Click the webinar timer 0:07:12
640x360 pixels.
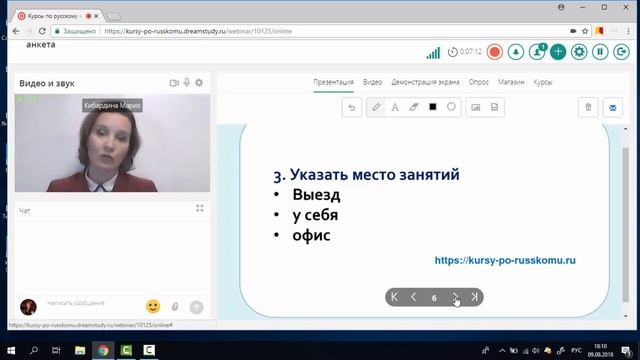(x=465, y=52)
